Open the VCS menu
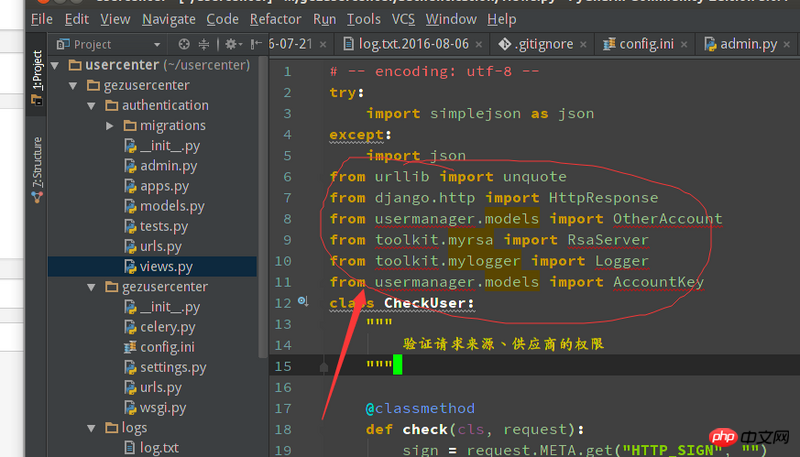The width and height of the screenshot is (800, 457). pyautogui.click(x=403, y=19)
